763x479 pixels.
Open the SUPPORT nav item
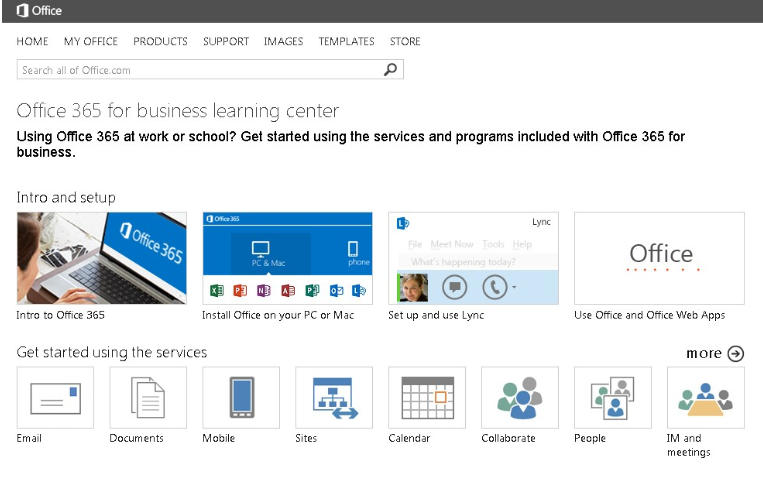click(226, 41)
